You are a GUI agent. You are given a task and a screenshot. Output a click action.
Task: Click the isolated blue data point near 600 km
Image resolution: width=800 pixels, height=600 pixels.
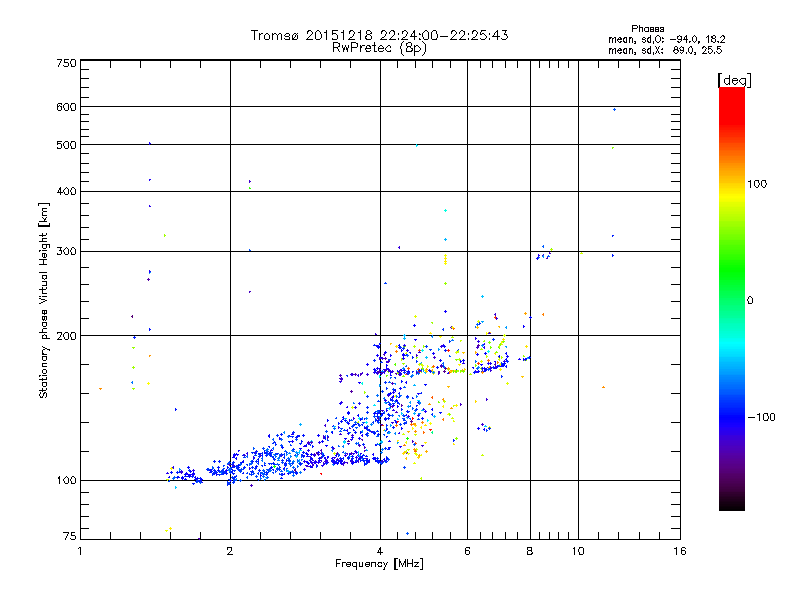click(x=614, y=110)
